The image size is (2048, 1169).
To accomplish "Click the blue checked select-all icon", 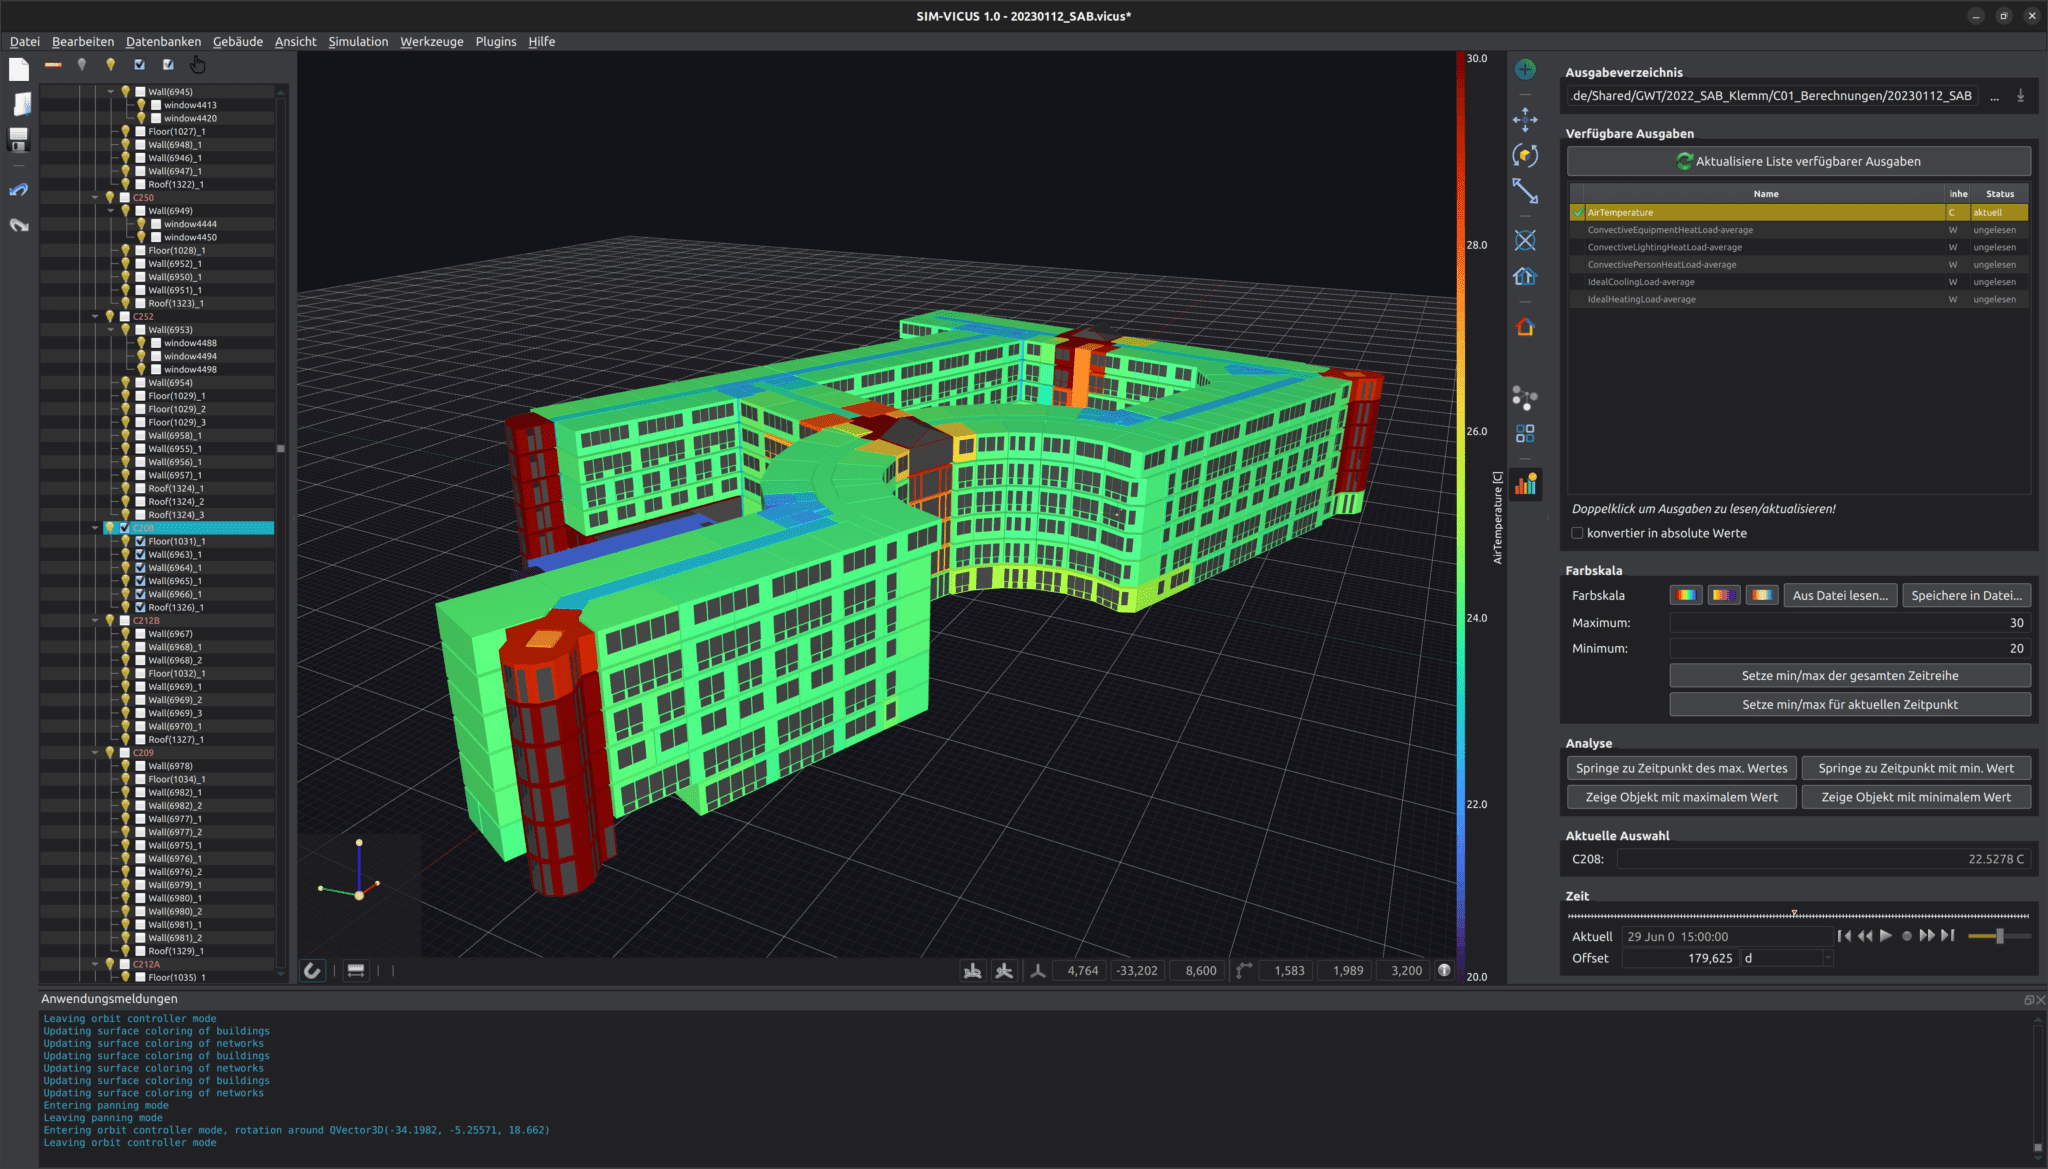I will 139,65.
